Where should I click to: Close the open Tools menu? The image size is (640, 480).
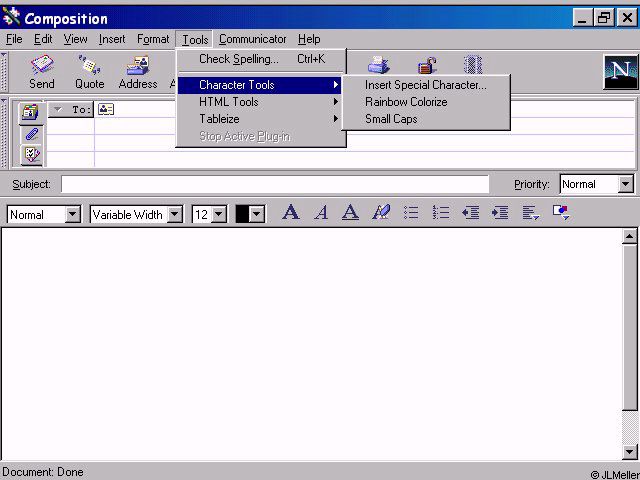[195, 40]
